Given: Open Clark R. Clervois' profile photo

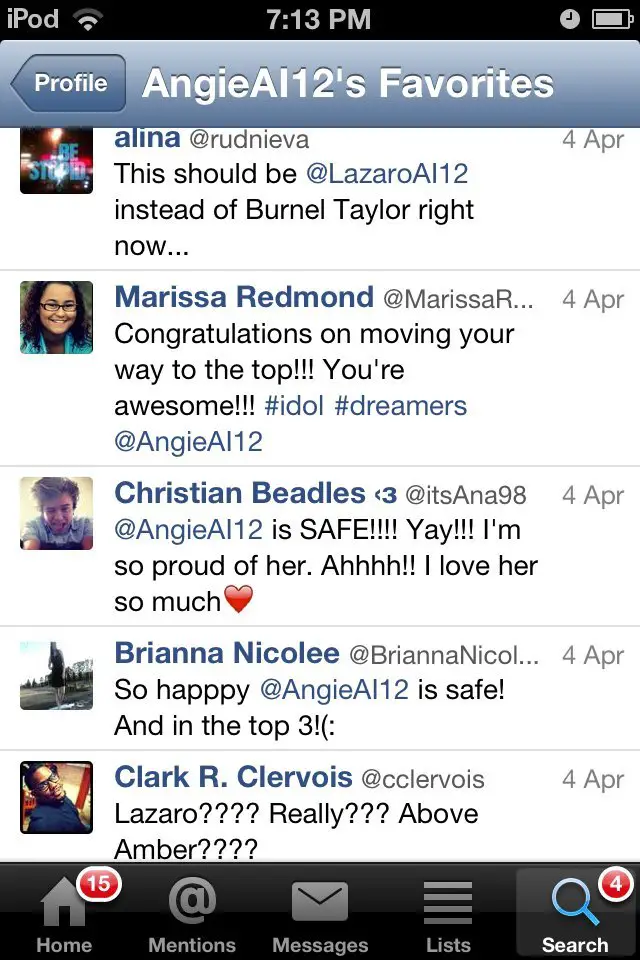Looking at the screenshot, I should pos(57,798).
